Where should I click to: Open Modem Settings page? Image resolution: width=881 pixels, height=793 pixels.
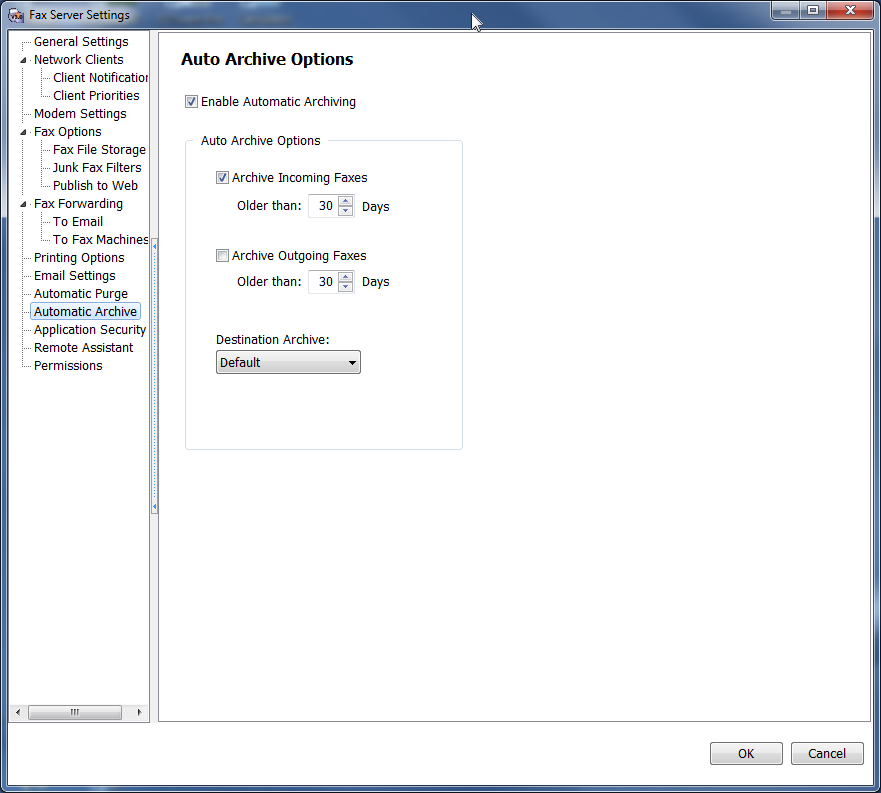click(x=80, y=114)
